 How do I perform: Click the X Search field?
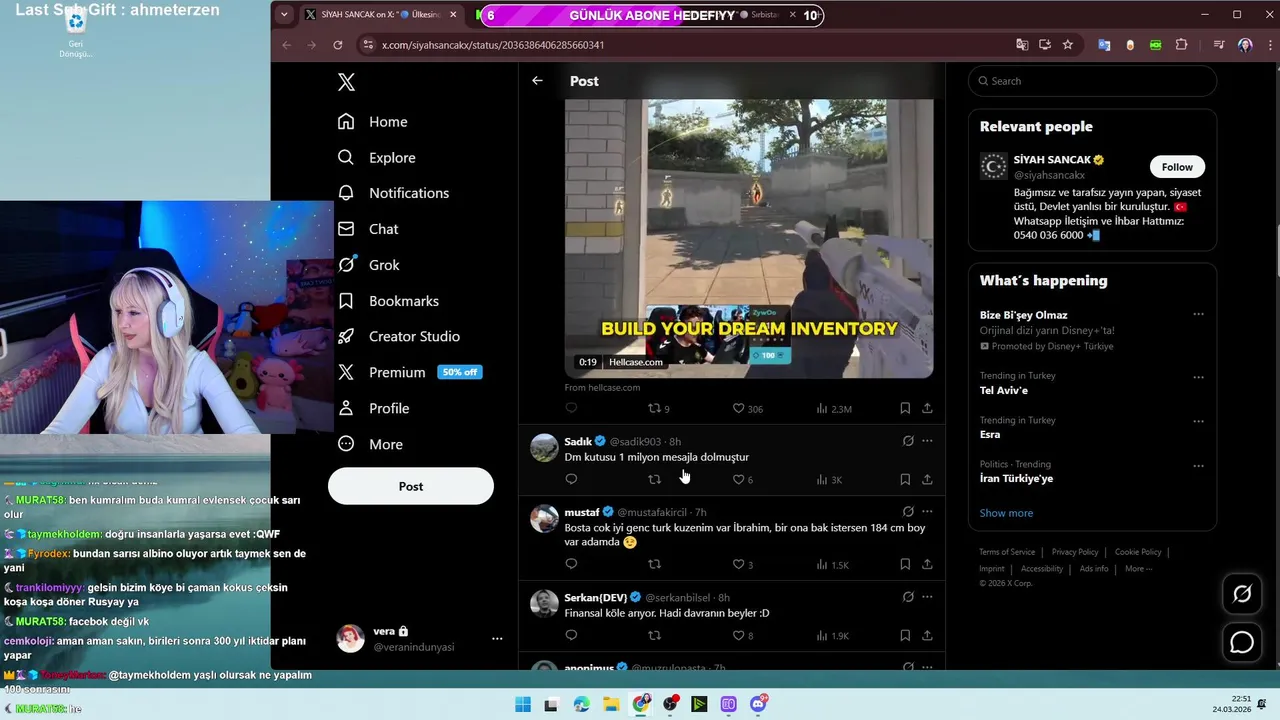(1092, 81)
